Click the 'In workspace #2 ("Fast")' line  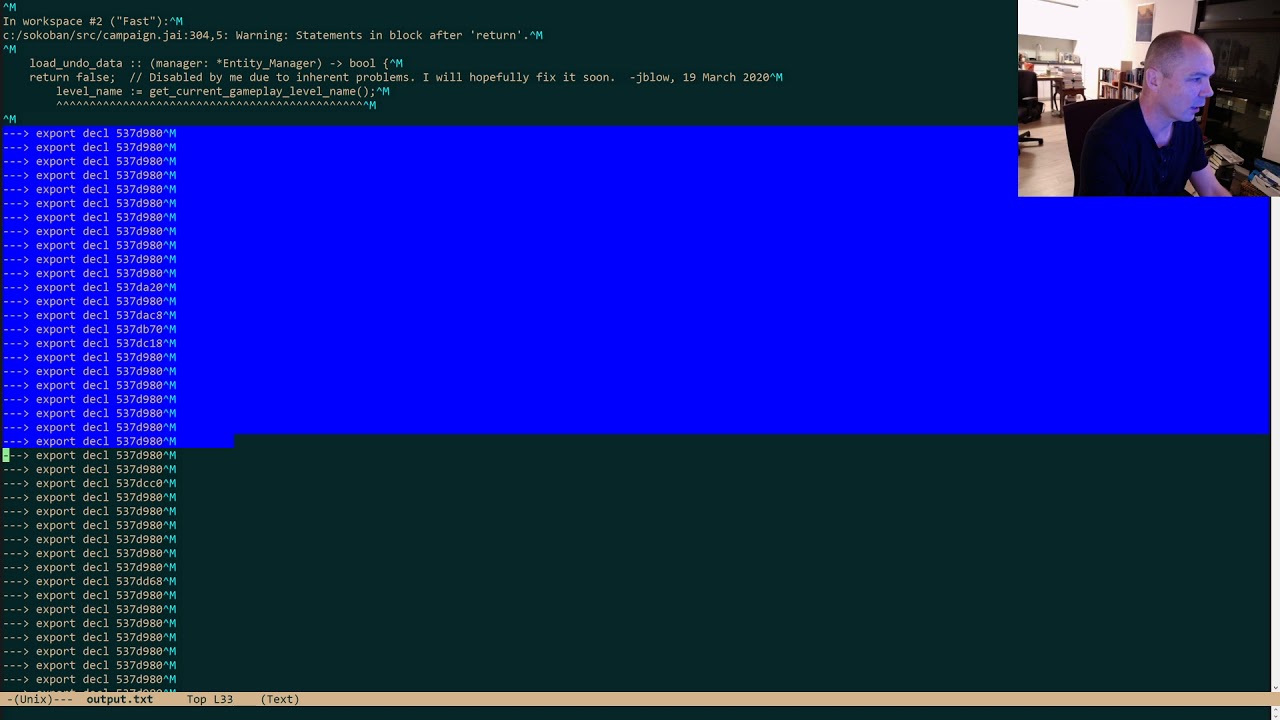(x=93, y=21)
